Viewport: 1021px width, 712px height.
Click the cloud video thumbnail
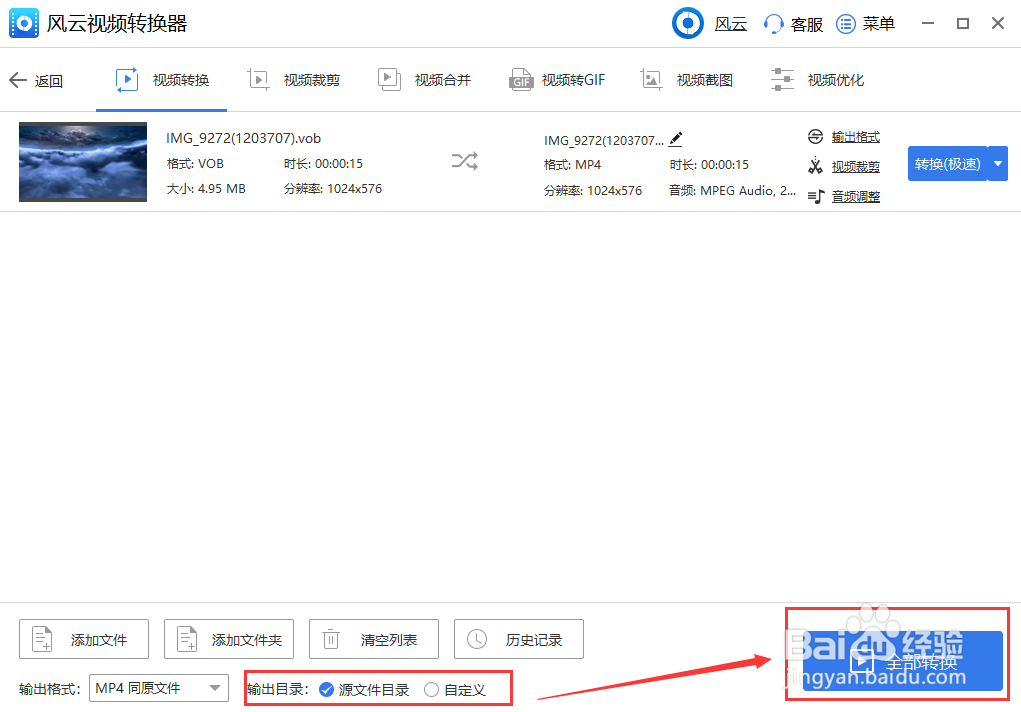click(83, 162)
